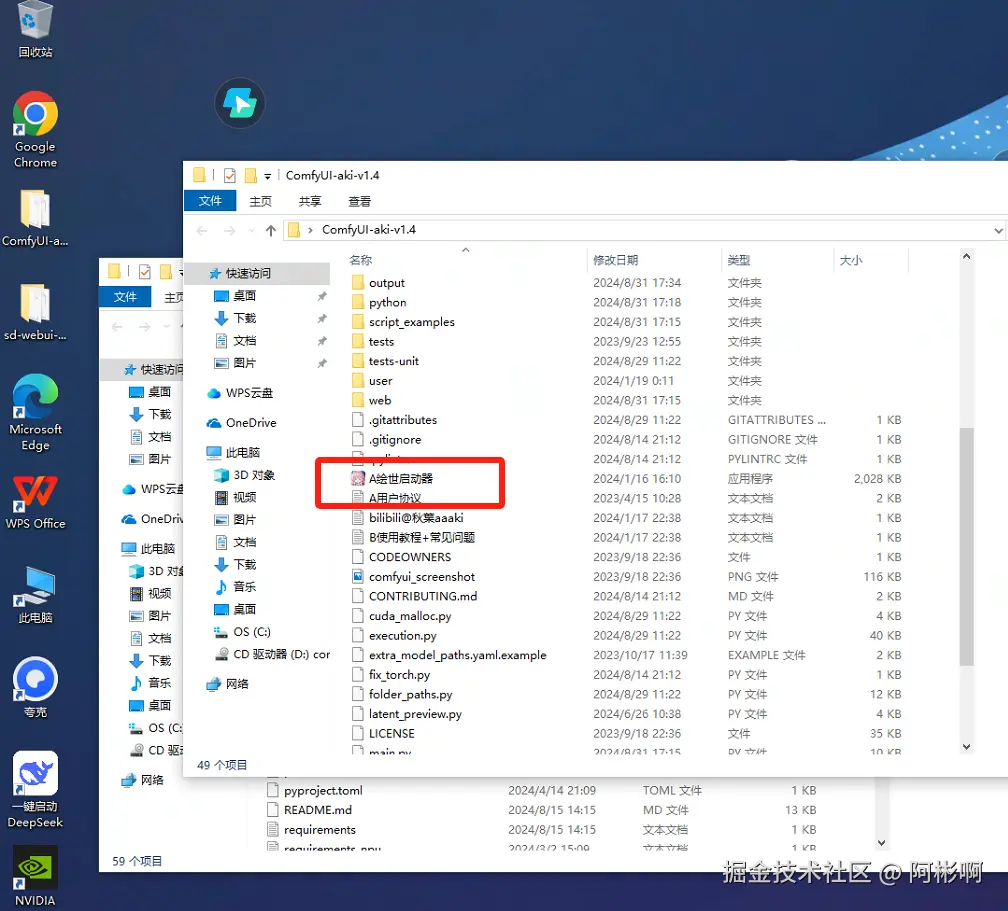The image size is (1008, 911).
Task: Click the scroll down arrow of file list
Action: 966,746
